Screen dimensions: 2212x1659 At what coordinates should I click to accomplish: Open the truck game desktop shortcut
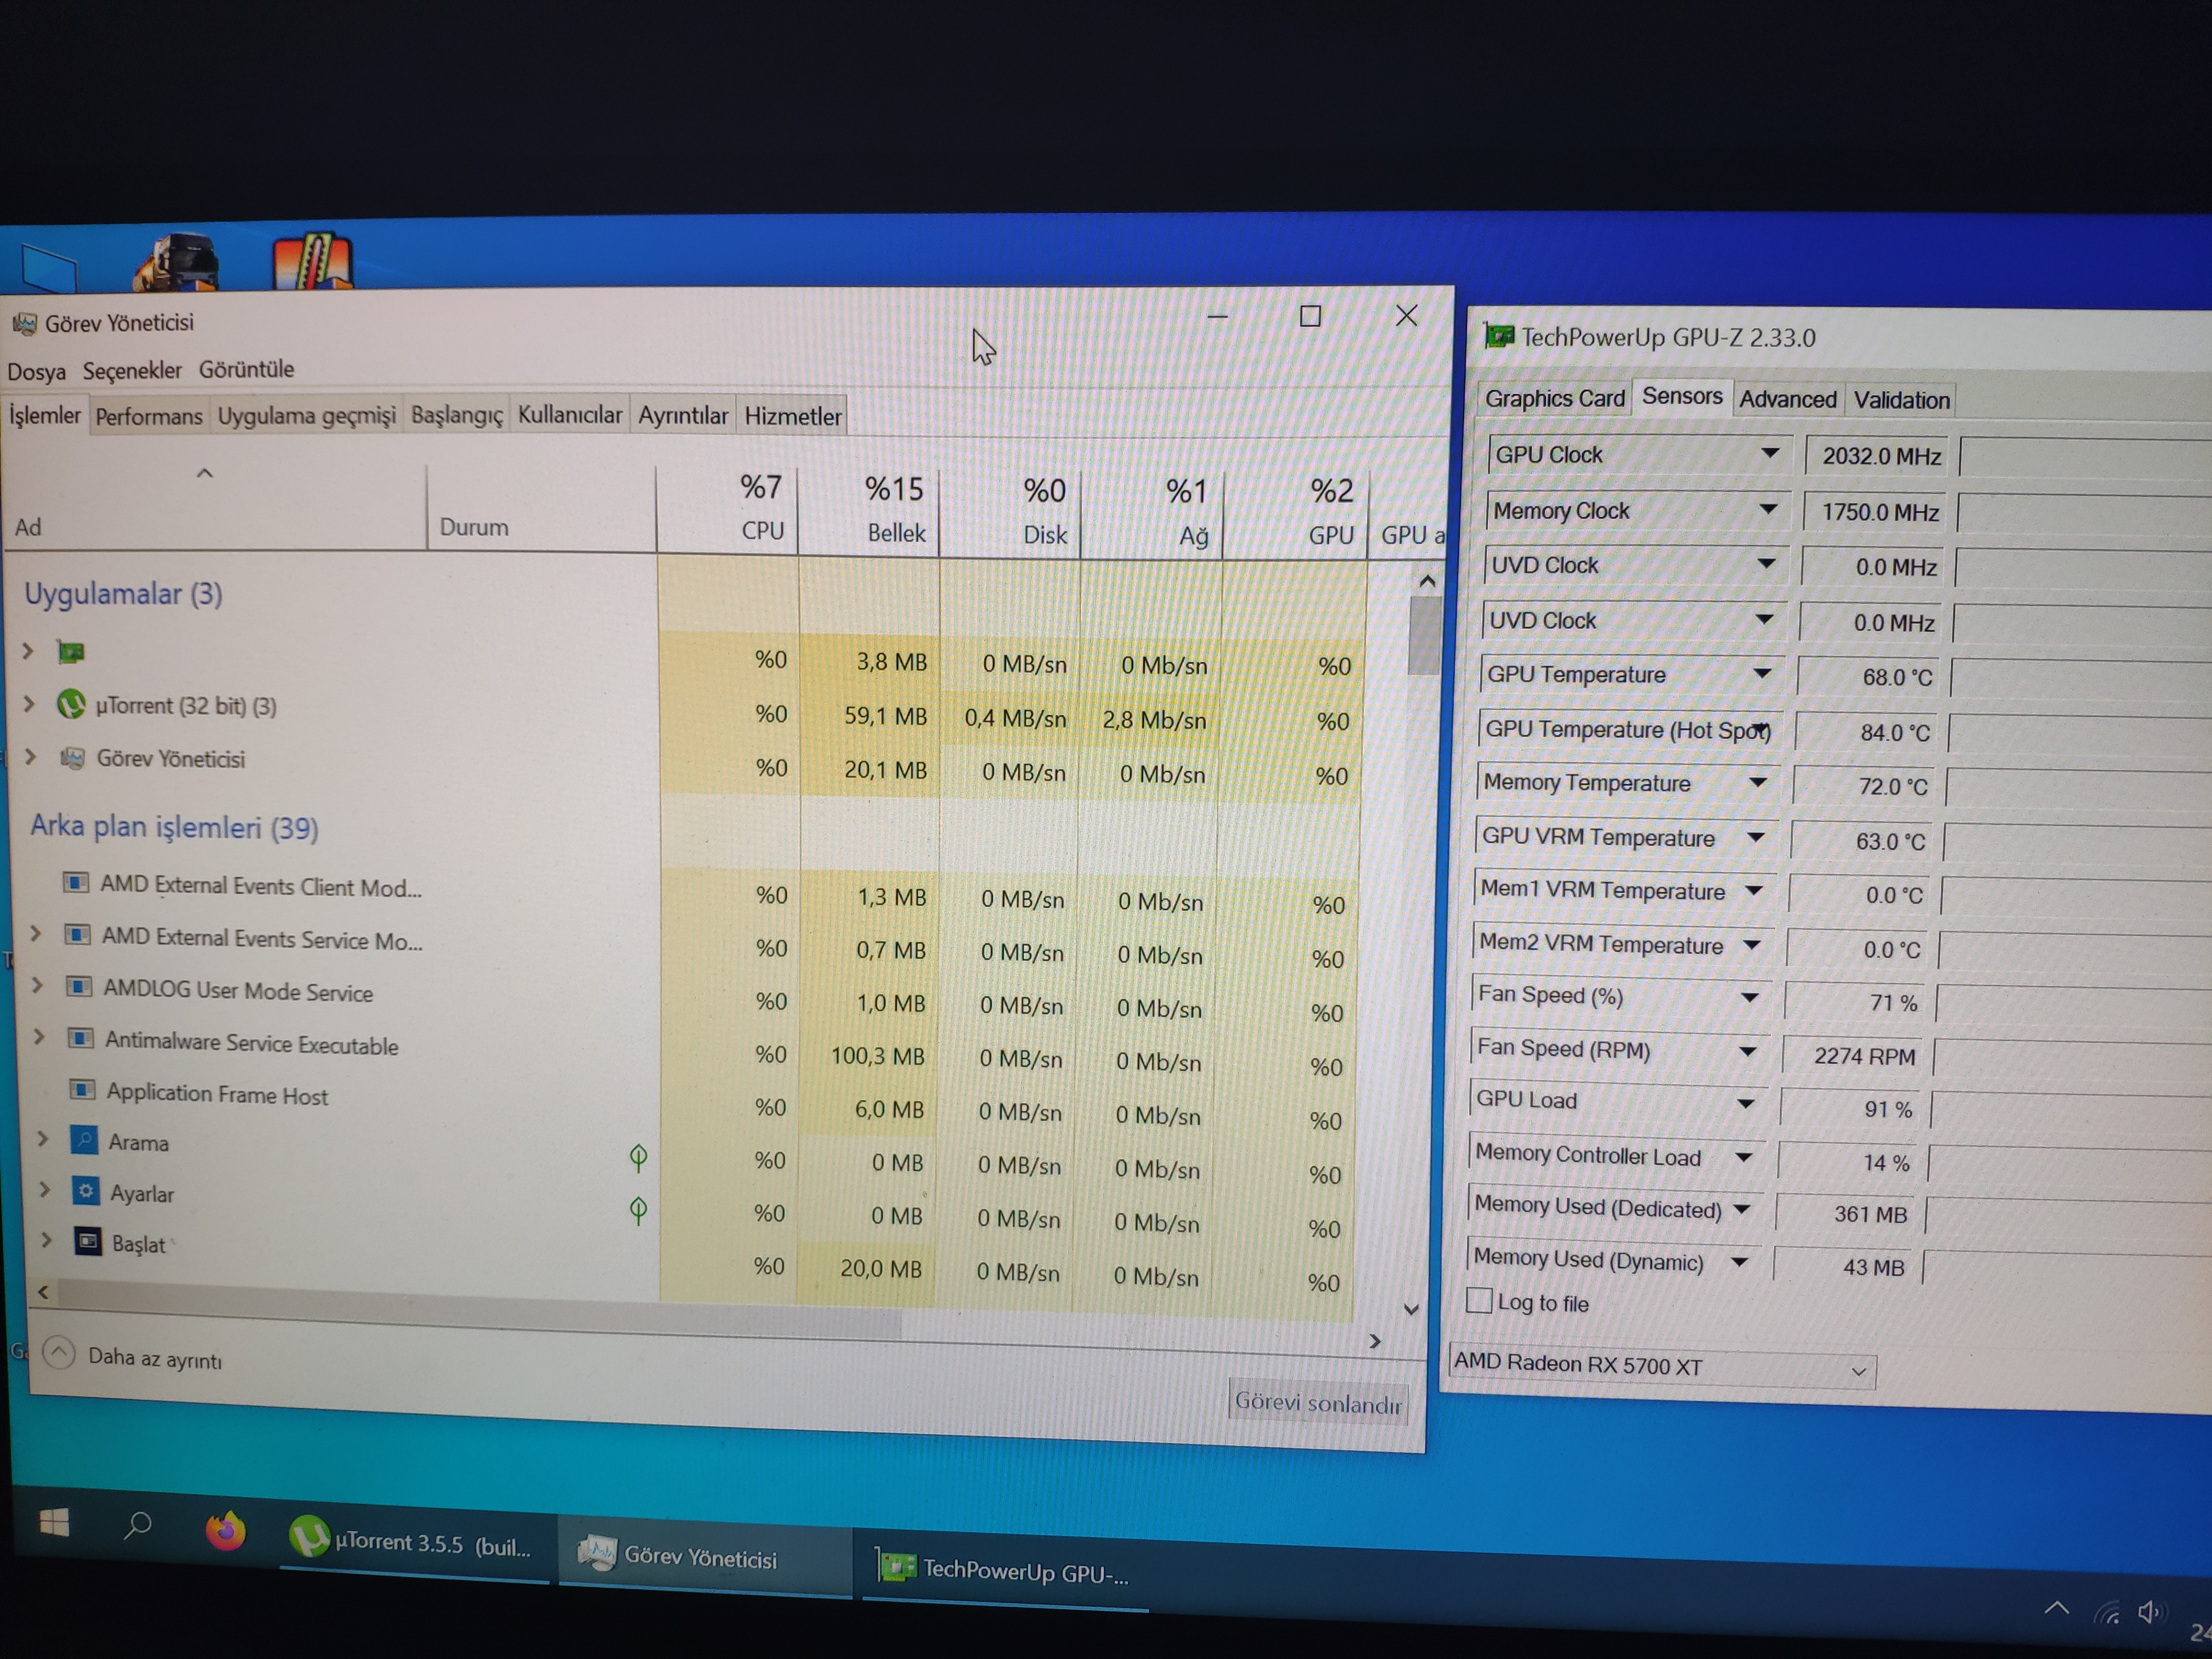176,262
